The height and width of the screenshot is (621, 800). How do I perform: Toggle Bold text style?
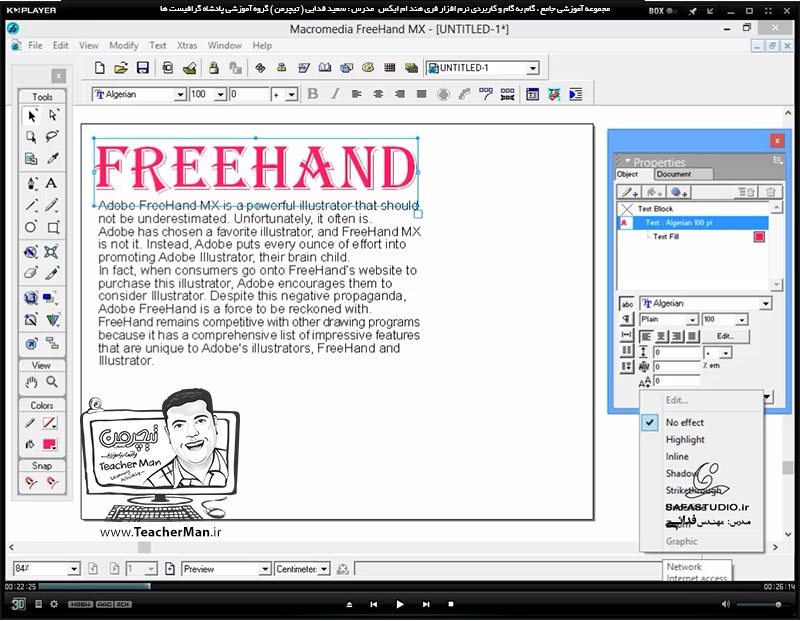pyautogui.click(x=313, y=94)
